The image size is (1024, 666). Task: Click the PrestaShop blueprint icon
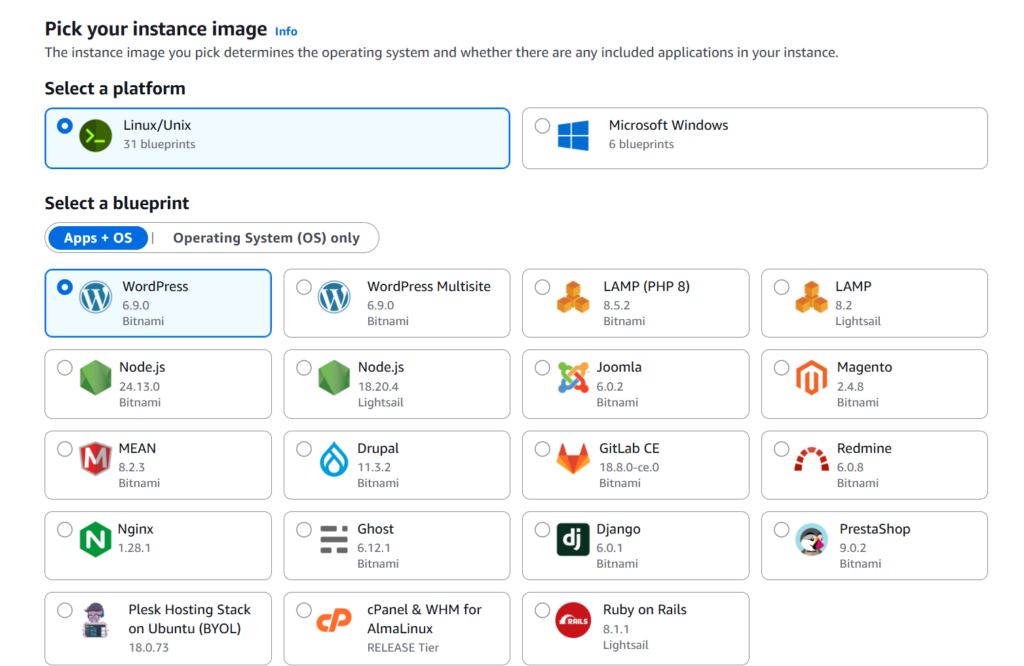[x=809, y=539]
